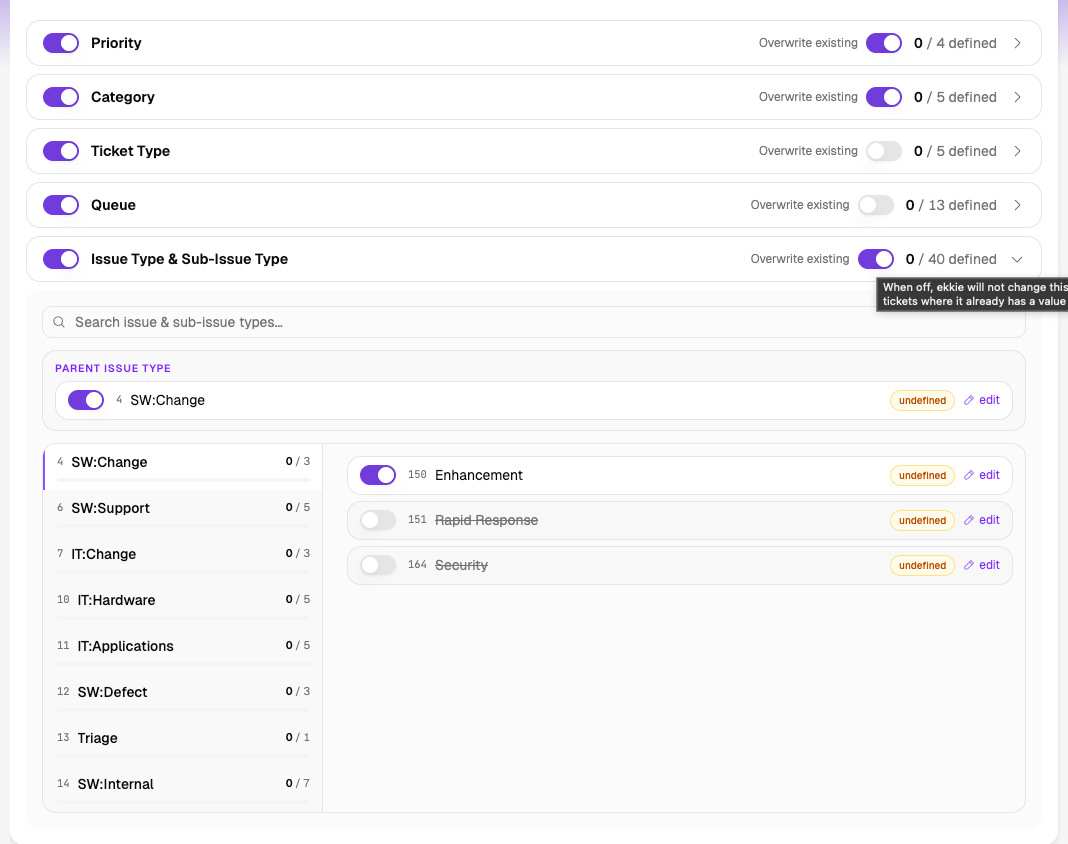Click the Category section title
This screenshot has height=844, width=1068.
pos(123,97)
